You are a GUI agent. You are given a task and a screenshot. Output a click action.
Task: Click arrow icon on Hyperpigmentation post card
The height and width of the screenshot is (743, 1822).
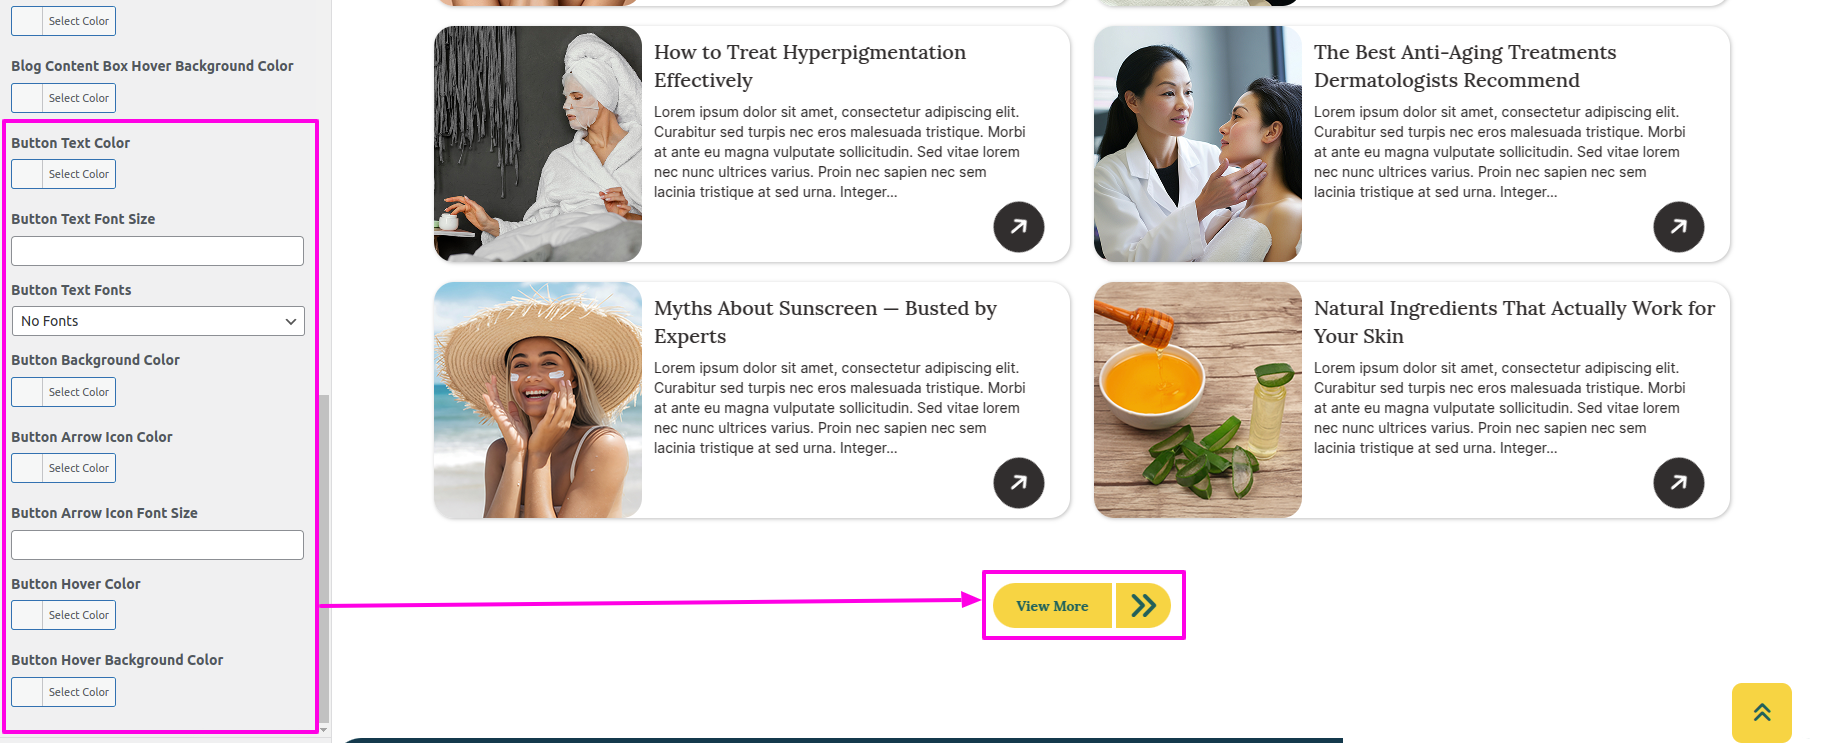(1018, 227)
